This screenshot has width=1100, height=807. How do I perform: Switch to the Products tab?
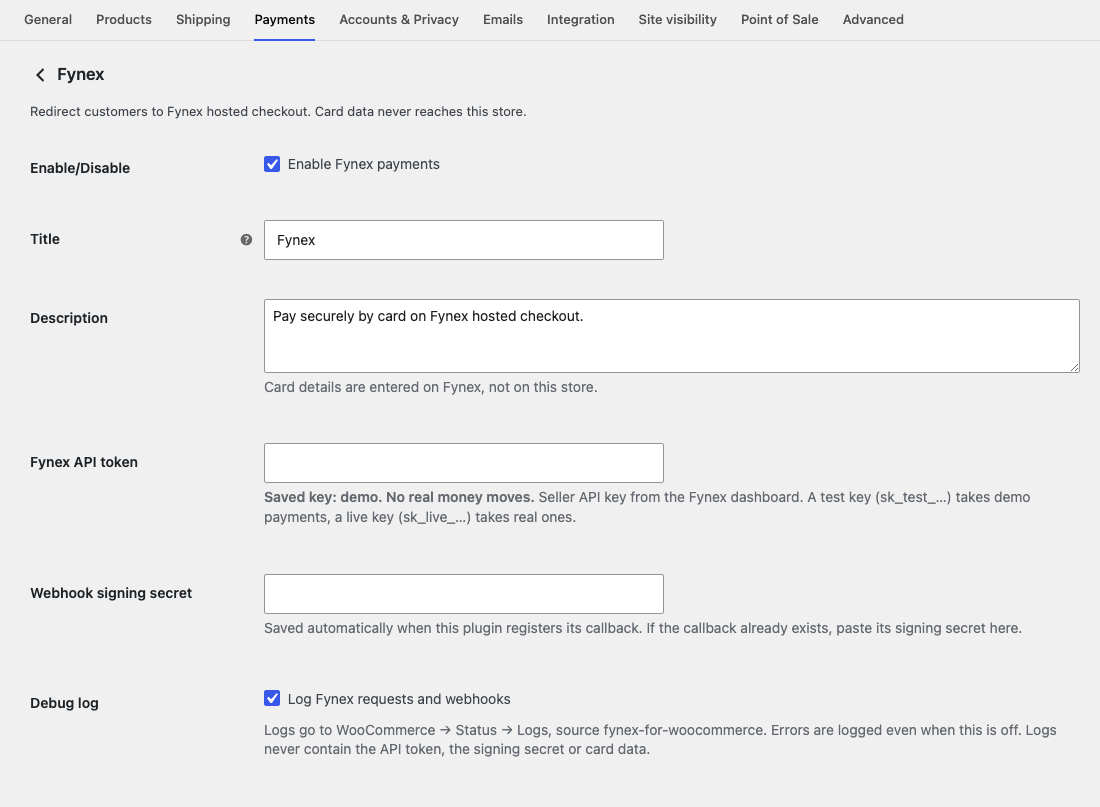coord(123,20)
